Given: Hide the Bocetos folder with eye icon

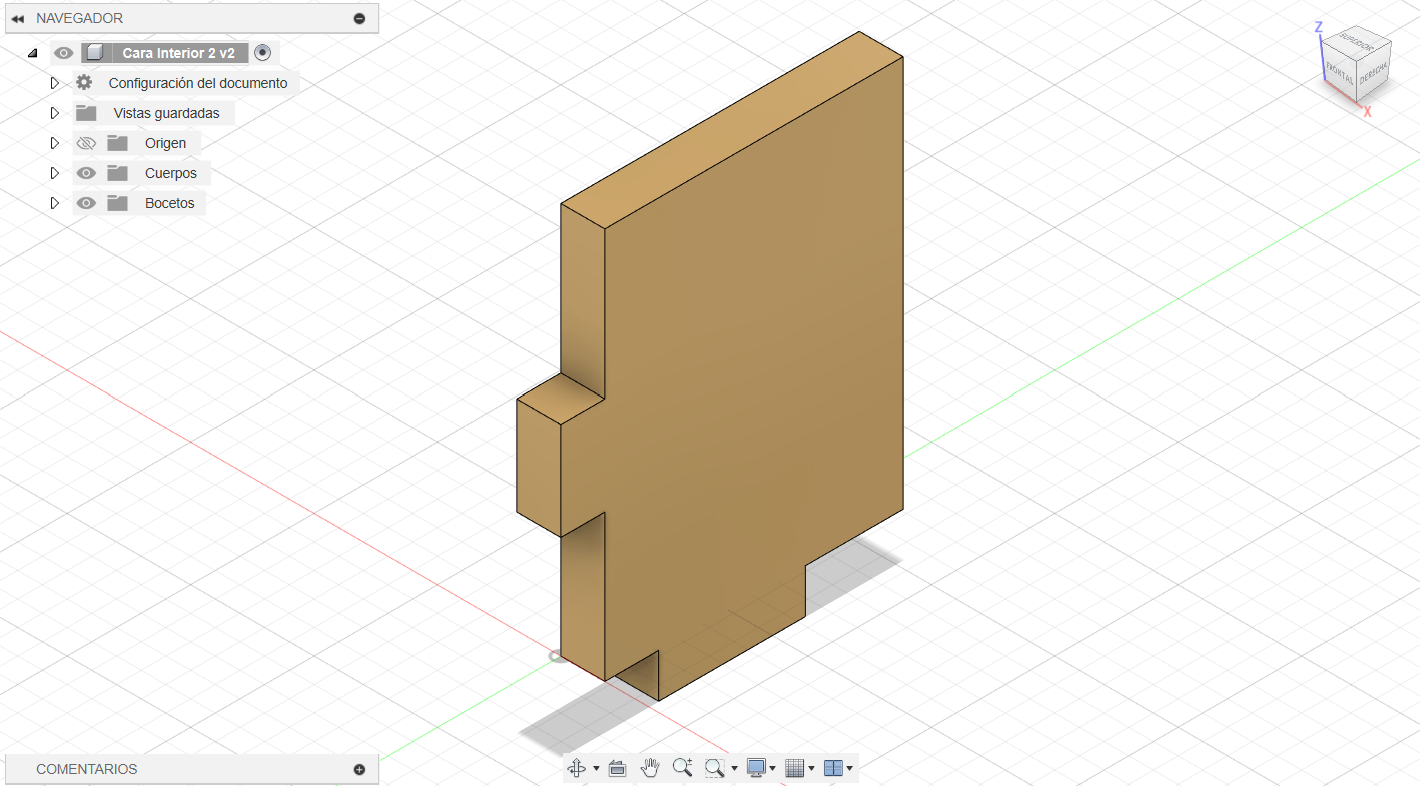Looking at the screenshot, I should [86, 203].
